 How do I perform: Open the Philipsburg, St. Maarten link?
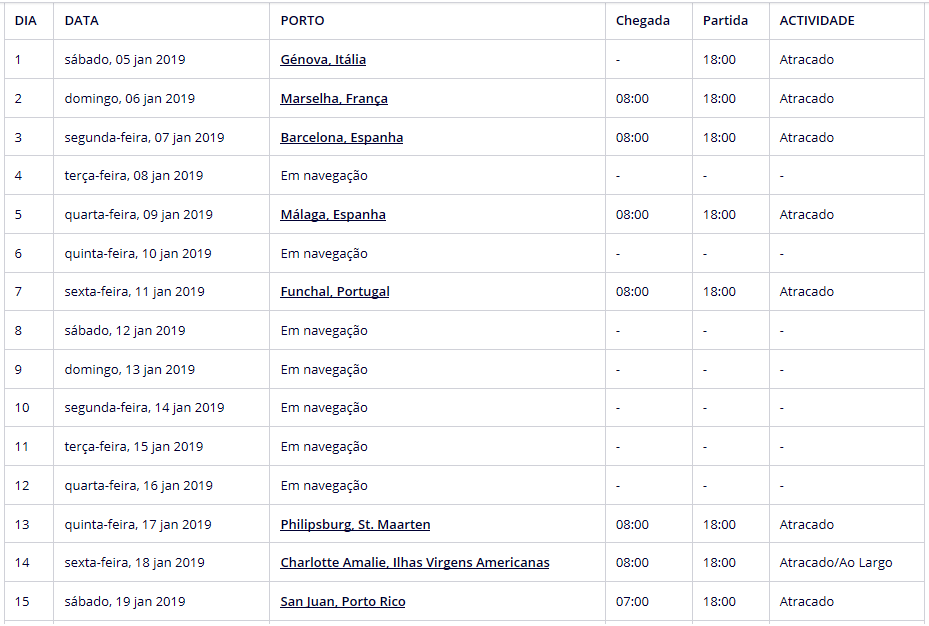pos(355,525)
